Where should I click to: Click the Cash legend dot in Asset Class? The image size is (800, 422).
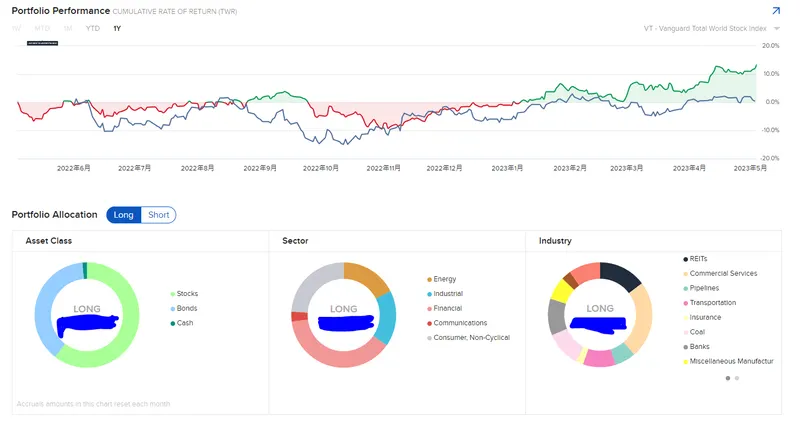pos(172,323)
